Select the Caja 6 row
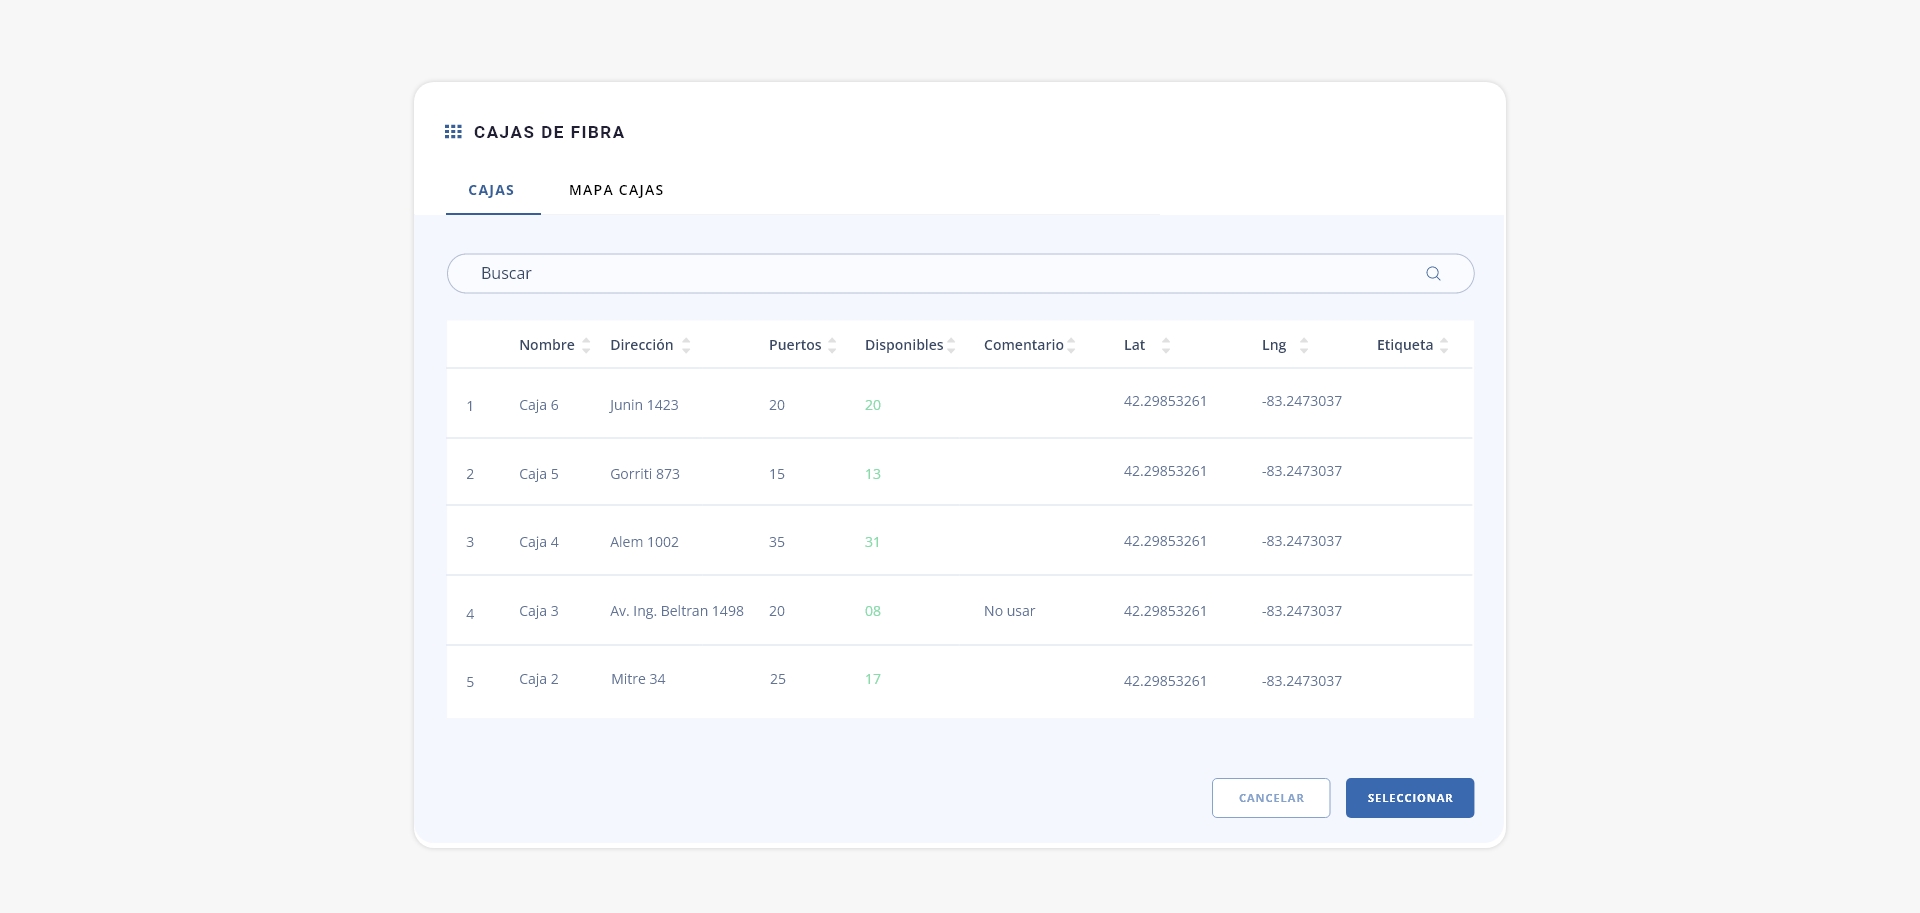 pyautogui.click(x=960, y=404)
